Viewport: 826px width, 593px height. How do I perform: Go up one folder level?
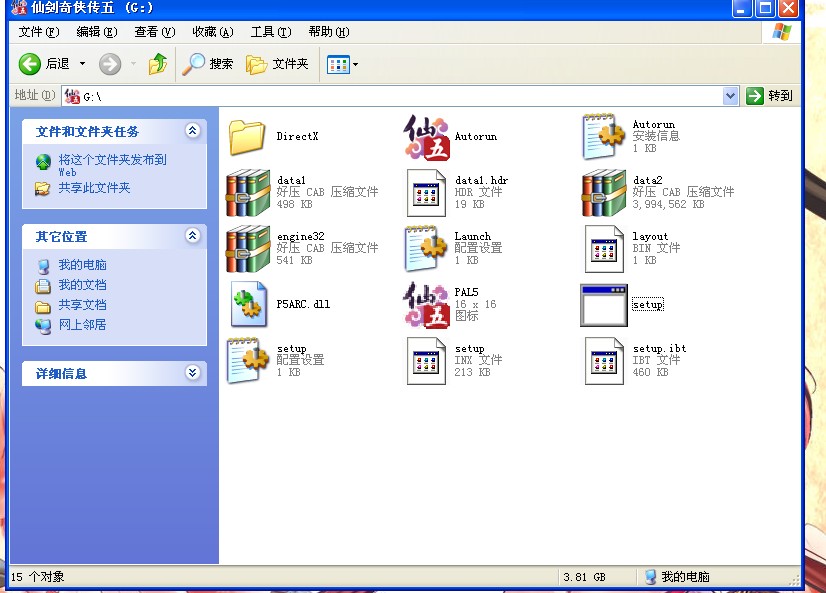(158, 64)
